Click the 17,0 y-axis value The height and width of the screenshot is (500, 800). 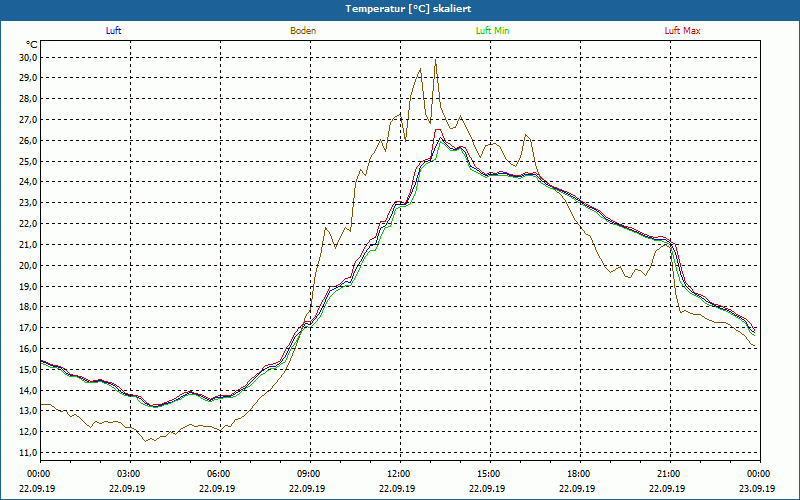[29, 328]
